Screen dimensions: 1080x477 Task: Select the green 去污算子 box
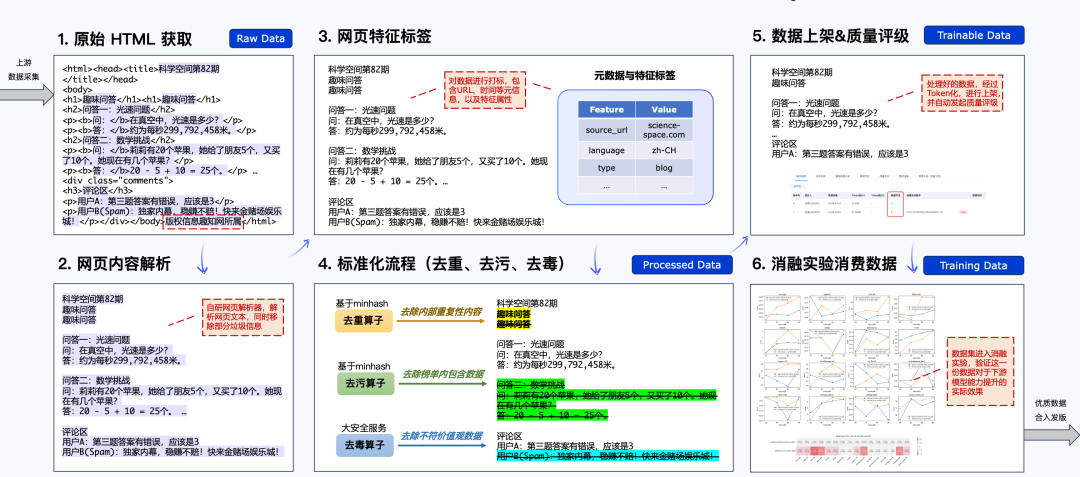[364, 384]
